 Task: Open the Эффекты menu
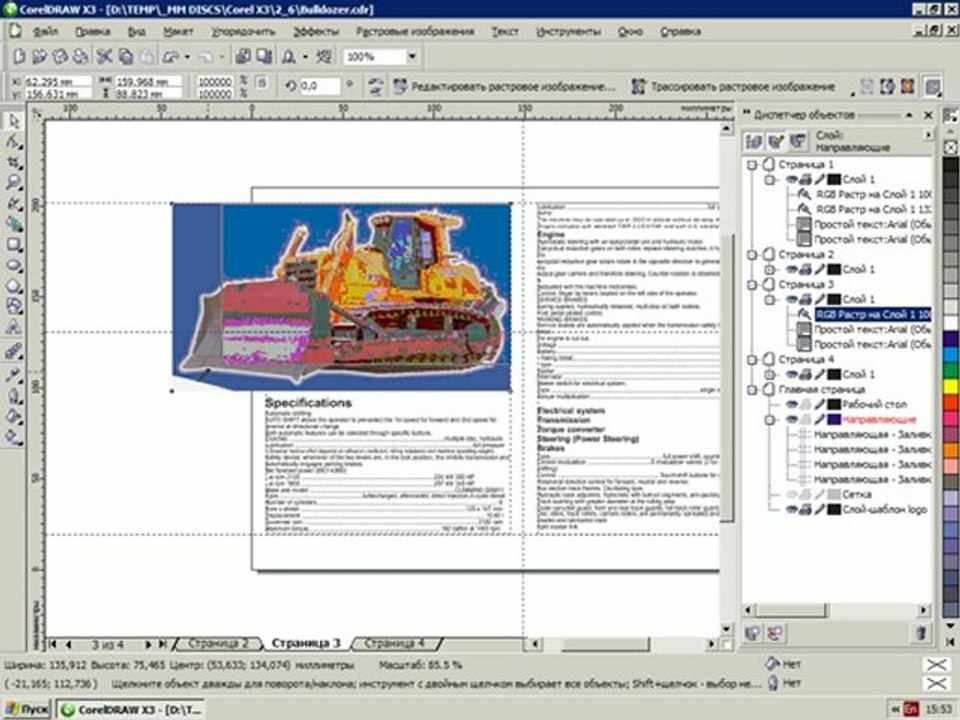pyautogui.click(x=316, y=31)
